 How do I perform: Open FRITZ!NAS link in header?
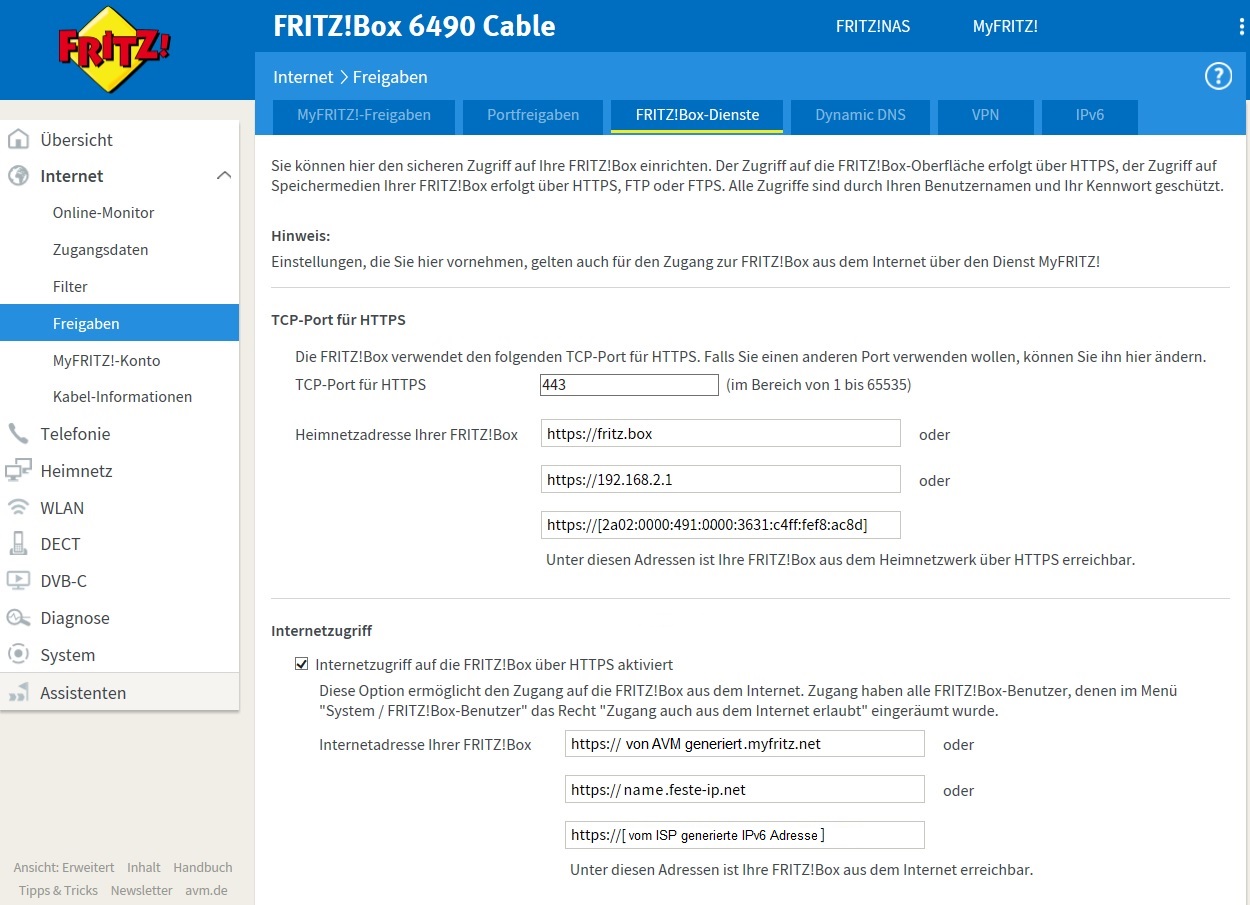pos(873,27)
